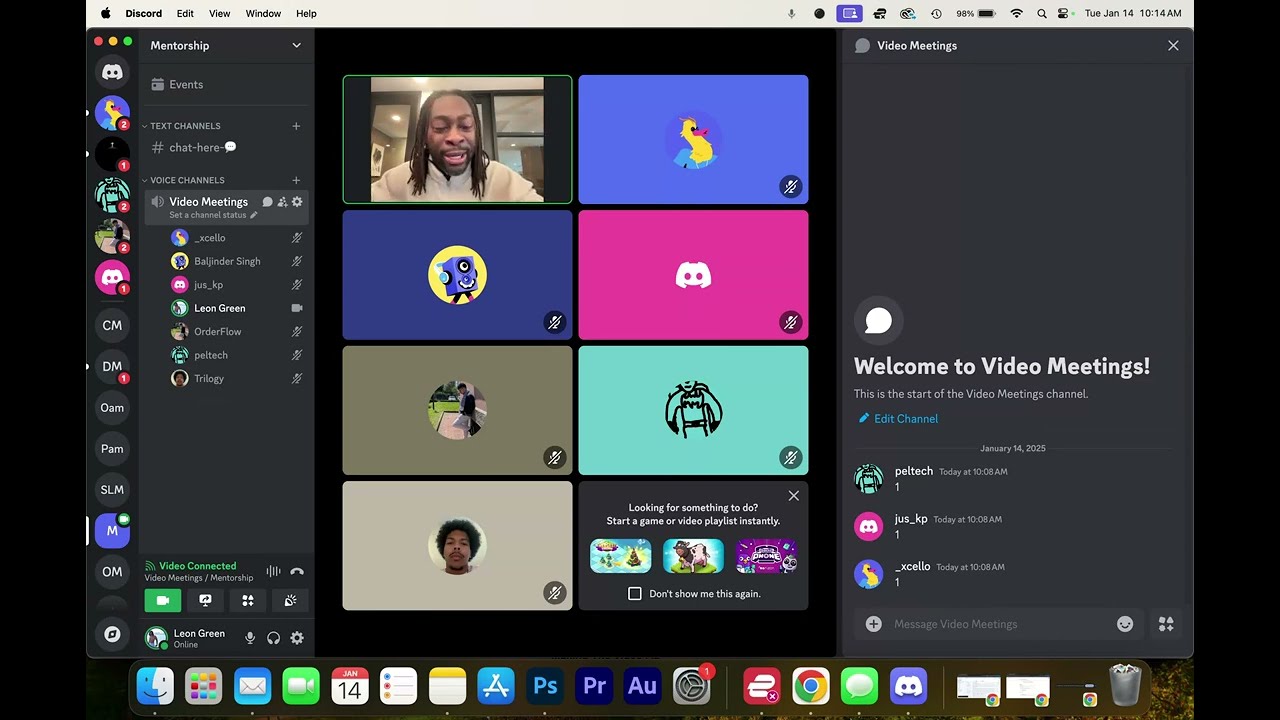Viewport: 1280px width, 720px height.
Task: Open the pink Discord logo server
Action: tap(112, 277)
